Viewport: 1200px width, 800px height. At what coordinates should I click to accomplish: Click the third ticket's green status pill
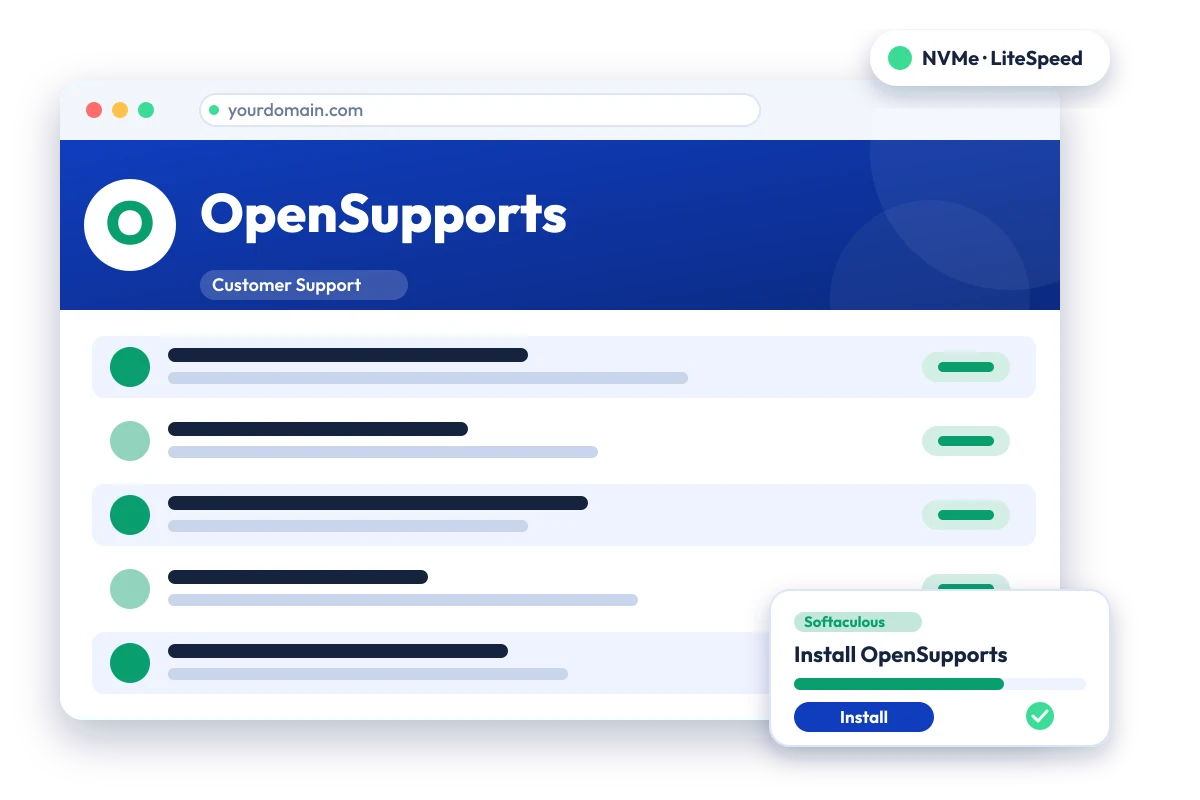[966, 515]
